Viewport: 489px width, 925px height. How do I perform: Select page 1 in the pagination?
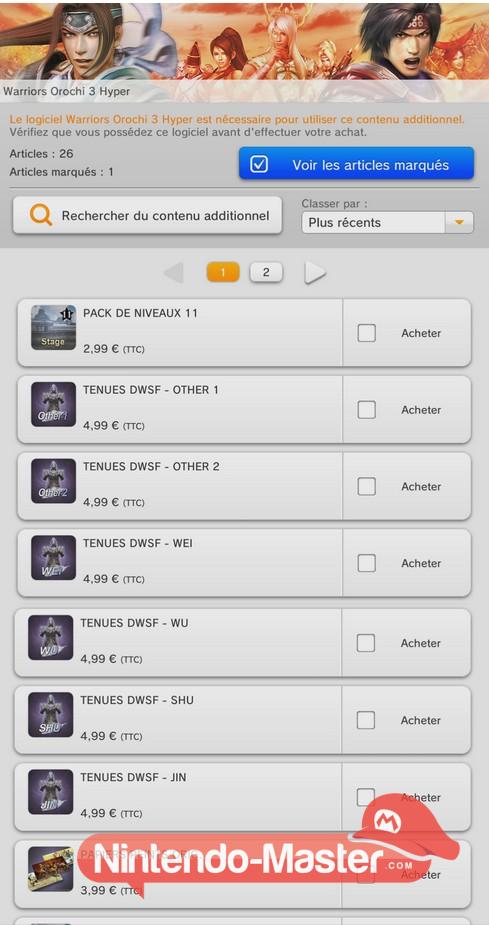223,272
